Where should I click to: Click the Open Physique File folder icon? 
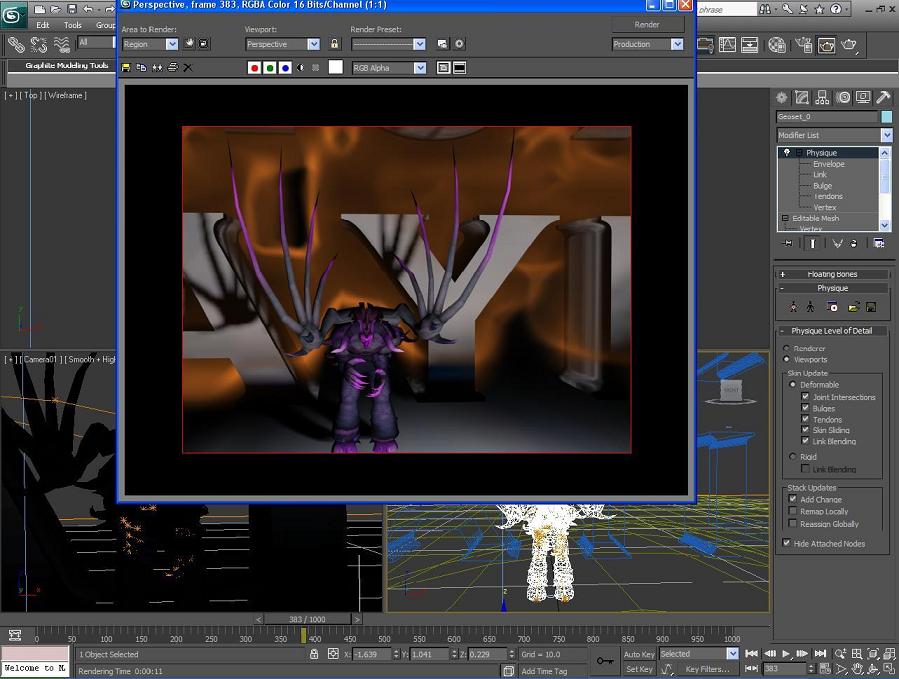pos(853,307)
